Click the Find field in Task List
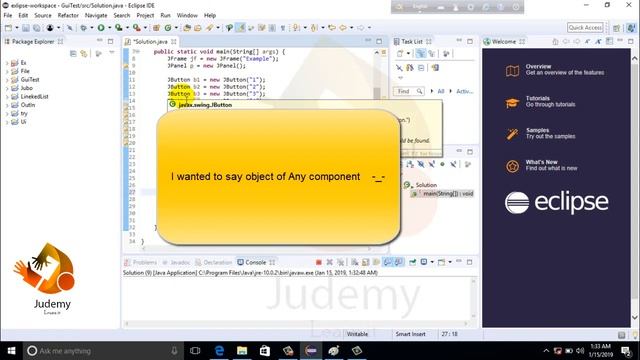The height and width of the screenshot is (360, 640). point(409,91)
